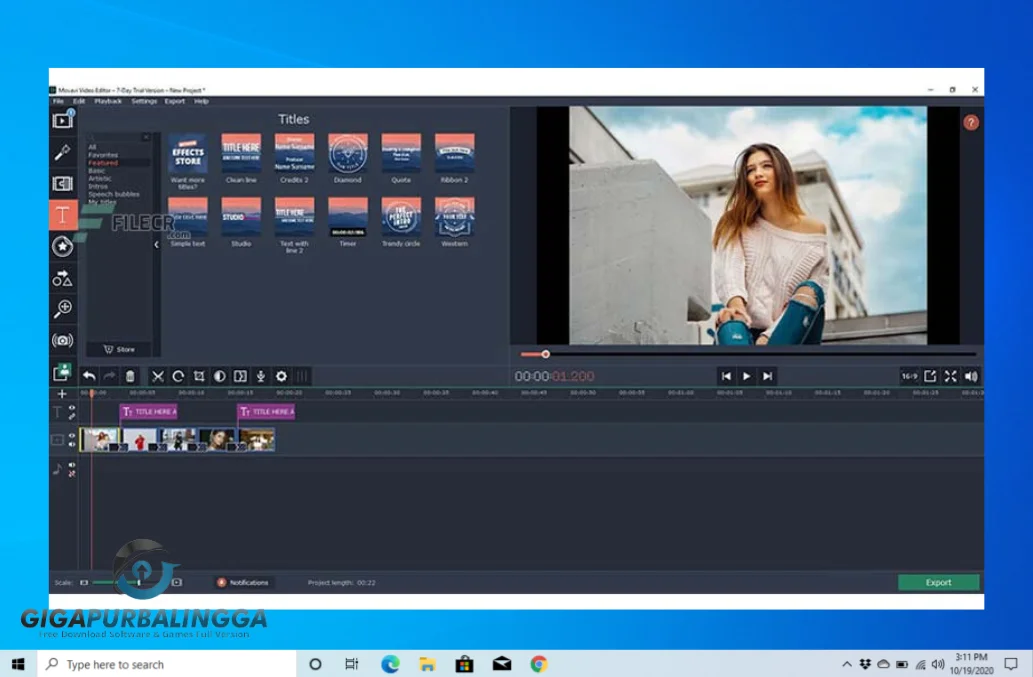
Task: Collapse the titles category panel arrow
Action: tap(156, 244)
